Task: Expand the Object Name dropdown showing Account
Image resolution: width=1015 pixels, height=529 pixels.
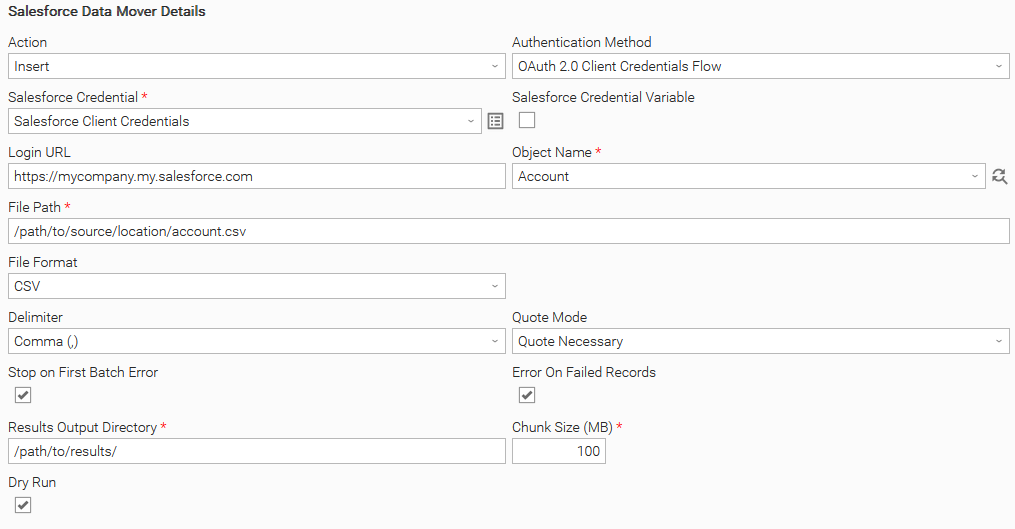Action: point(749,176)
